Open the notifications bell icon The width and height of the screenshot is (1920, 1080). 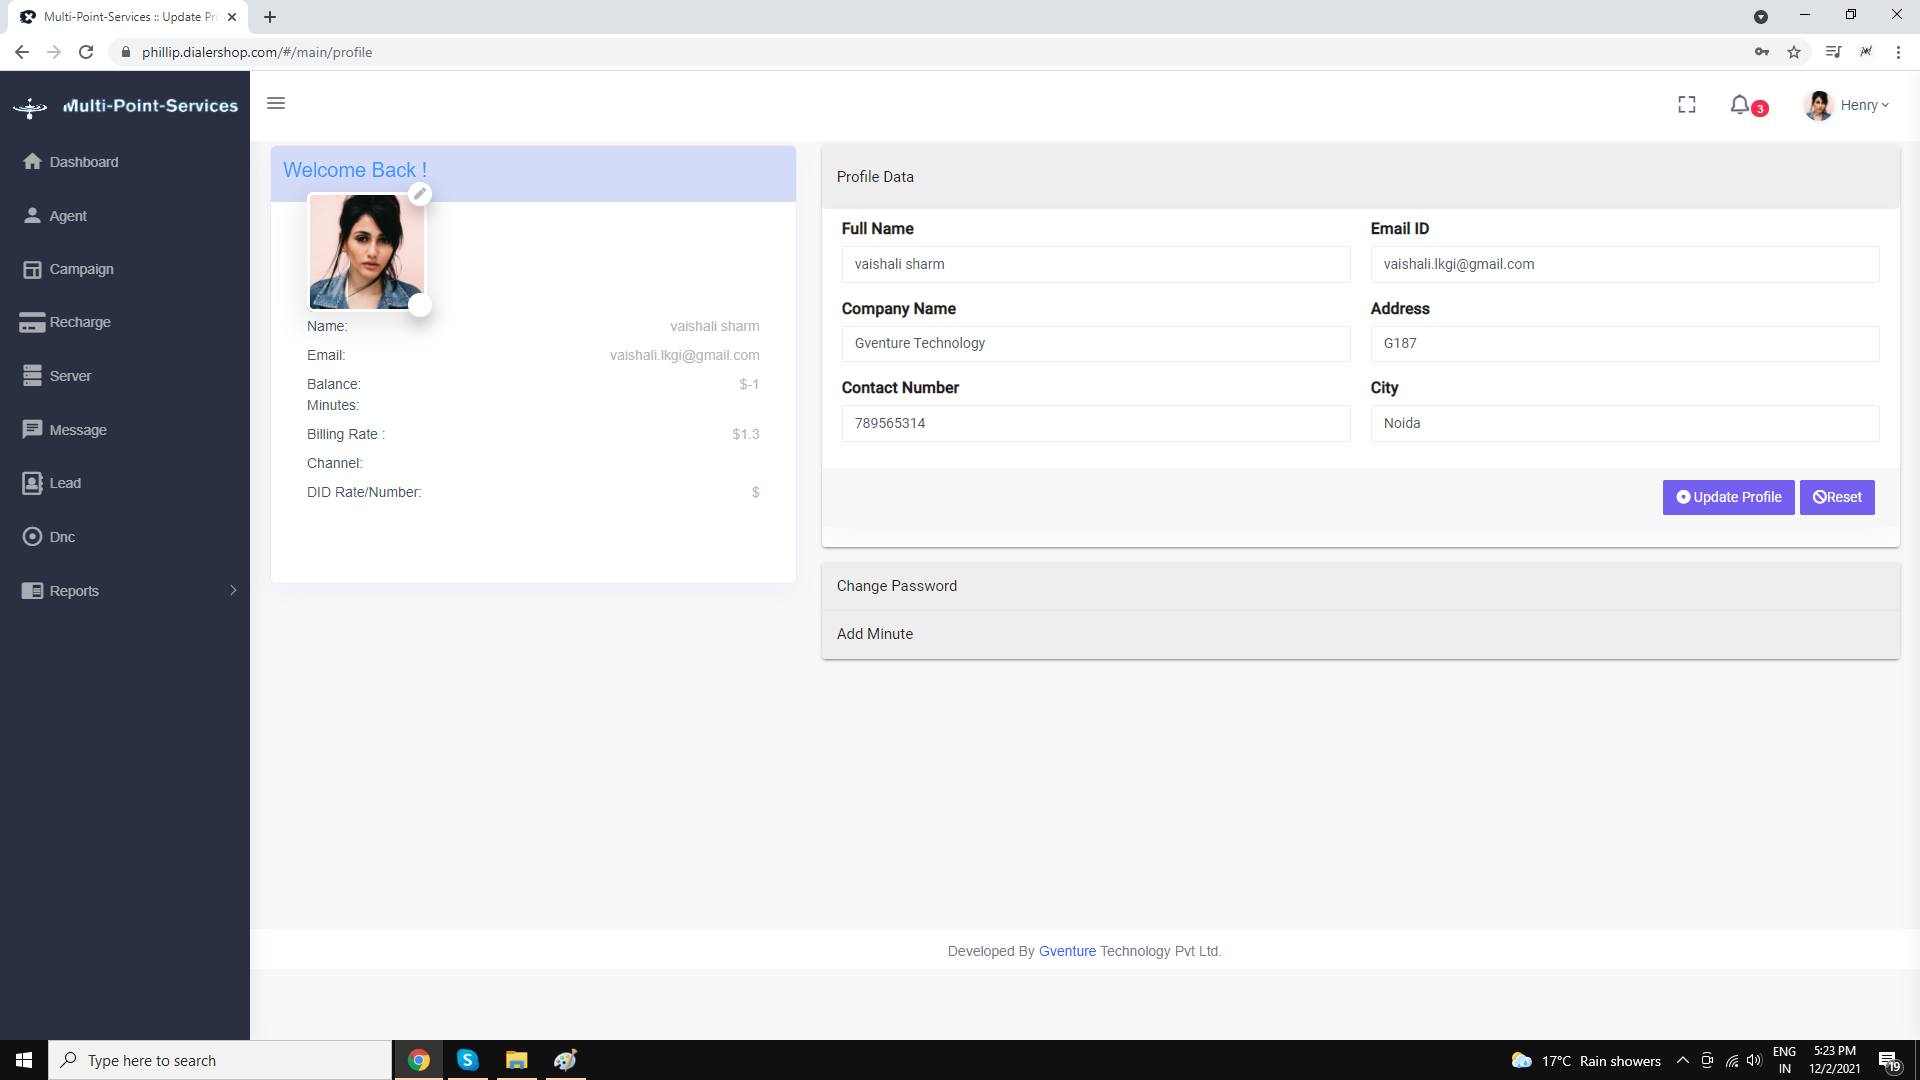point(1740,104)
